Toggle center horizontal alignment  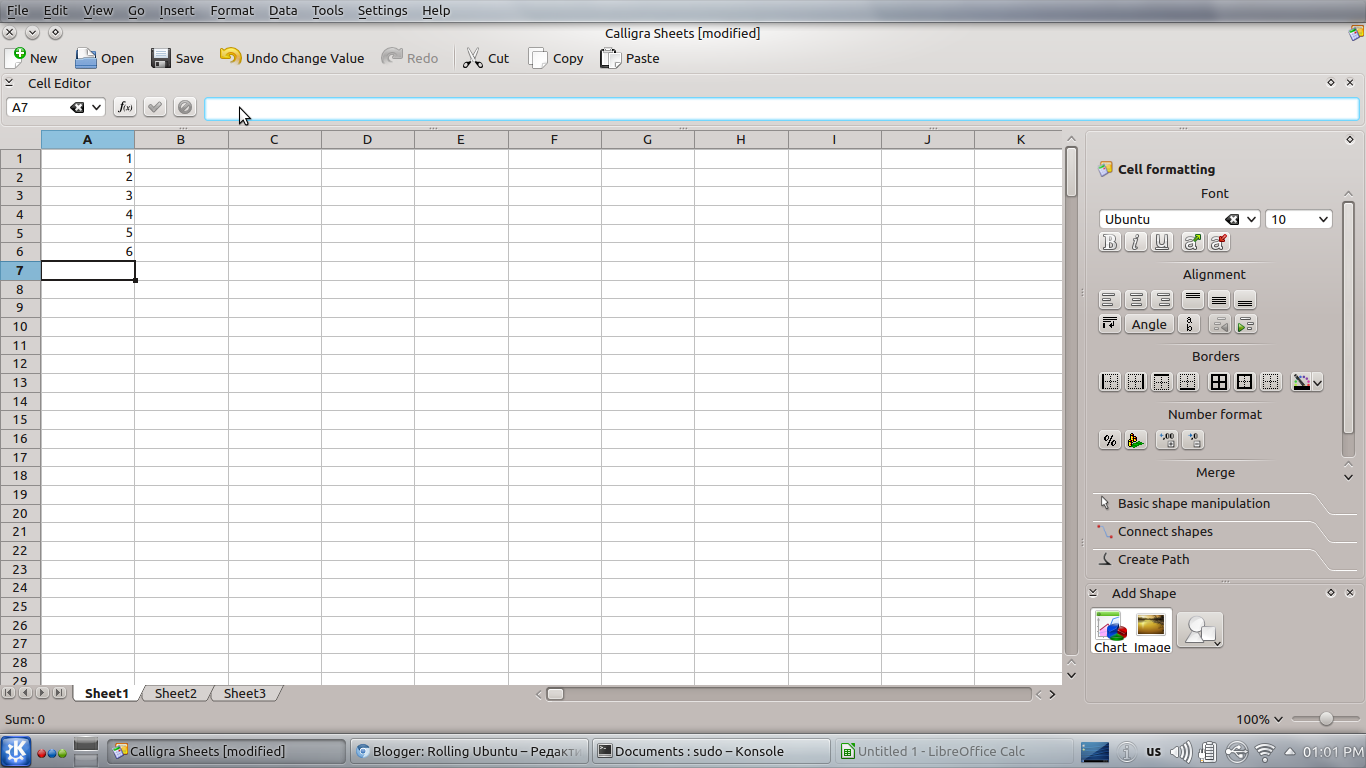[1136, 299]
